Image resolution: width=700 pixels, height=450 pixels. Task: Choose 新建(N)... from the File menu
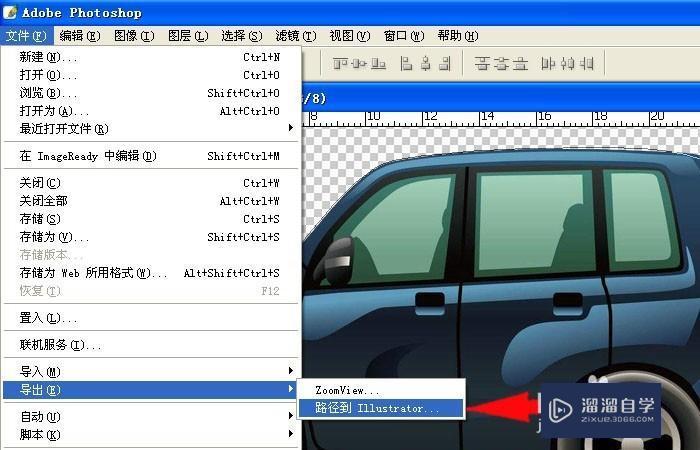[x=150, y=57]
